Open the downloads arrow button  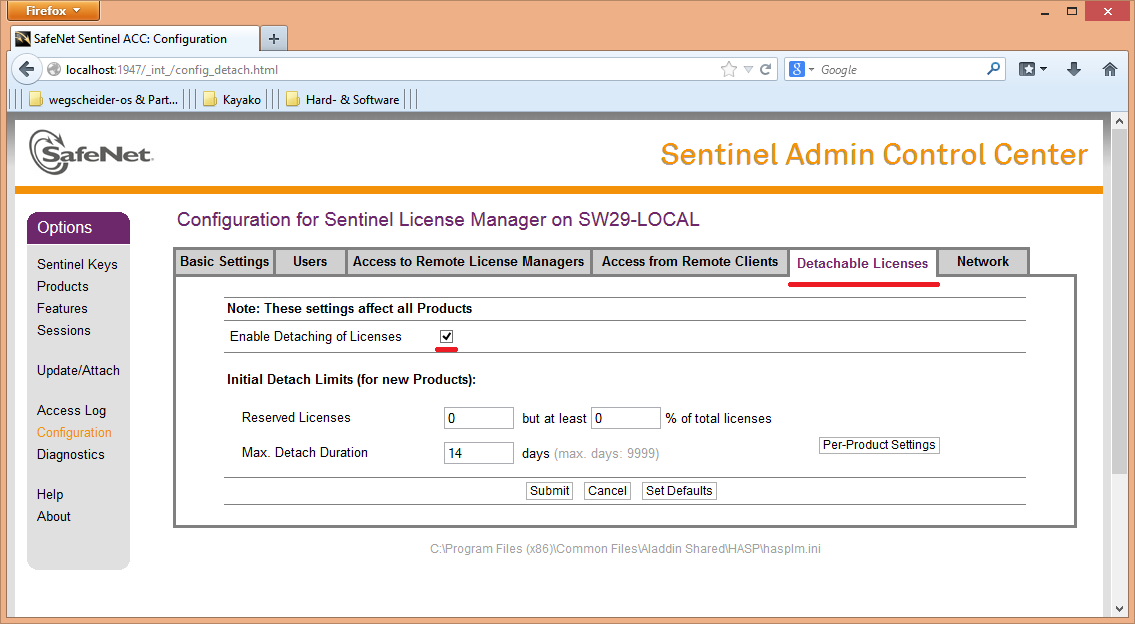[1074, 69]
